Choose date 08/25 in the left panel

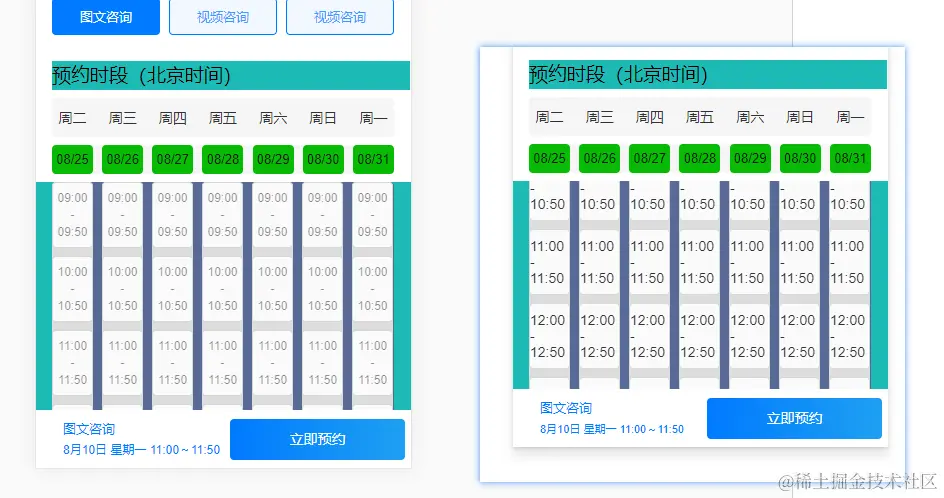(x=72, y=160)
